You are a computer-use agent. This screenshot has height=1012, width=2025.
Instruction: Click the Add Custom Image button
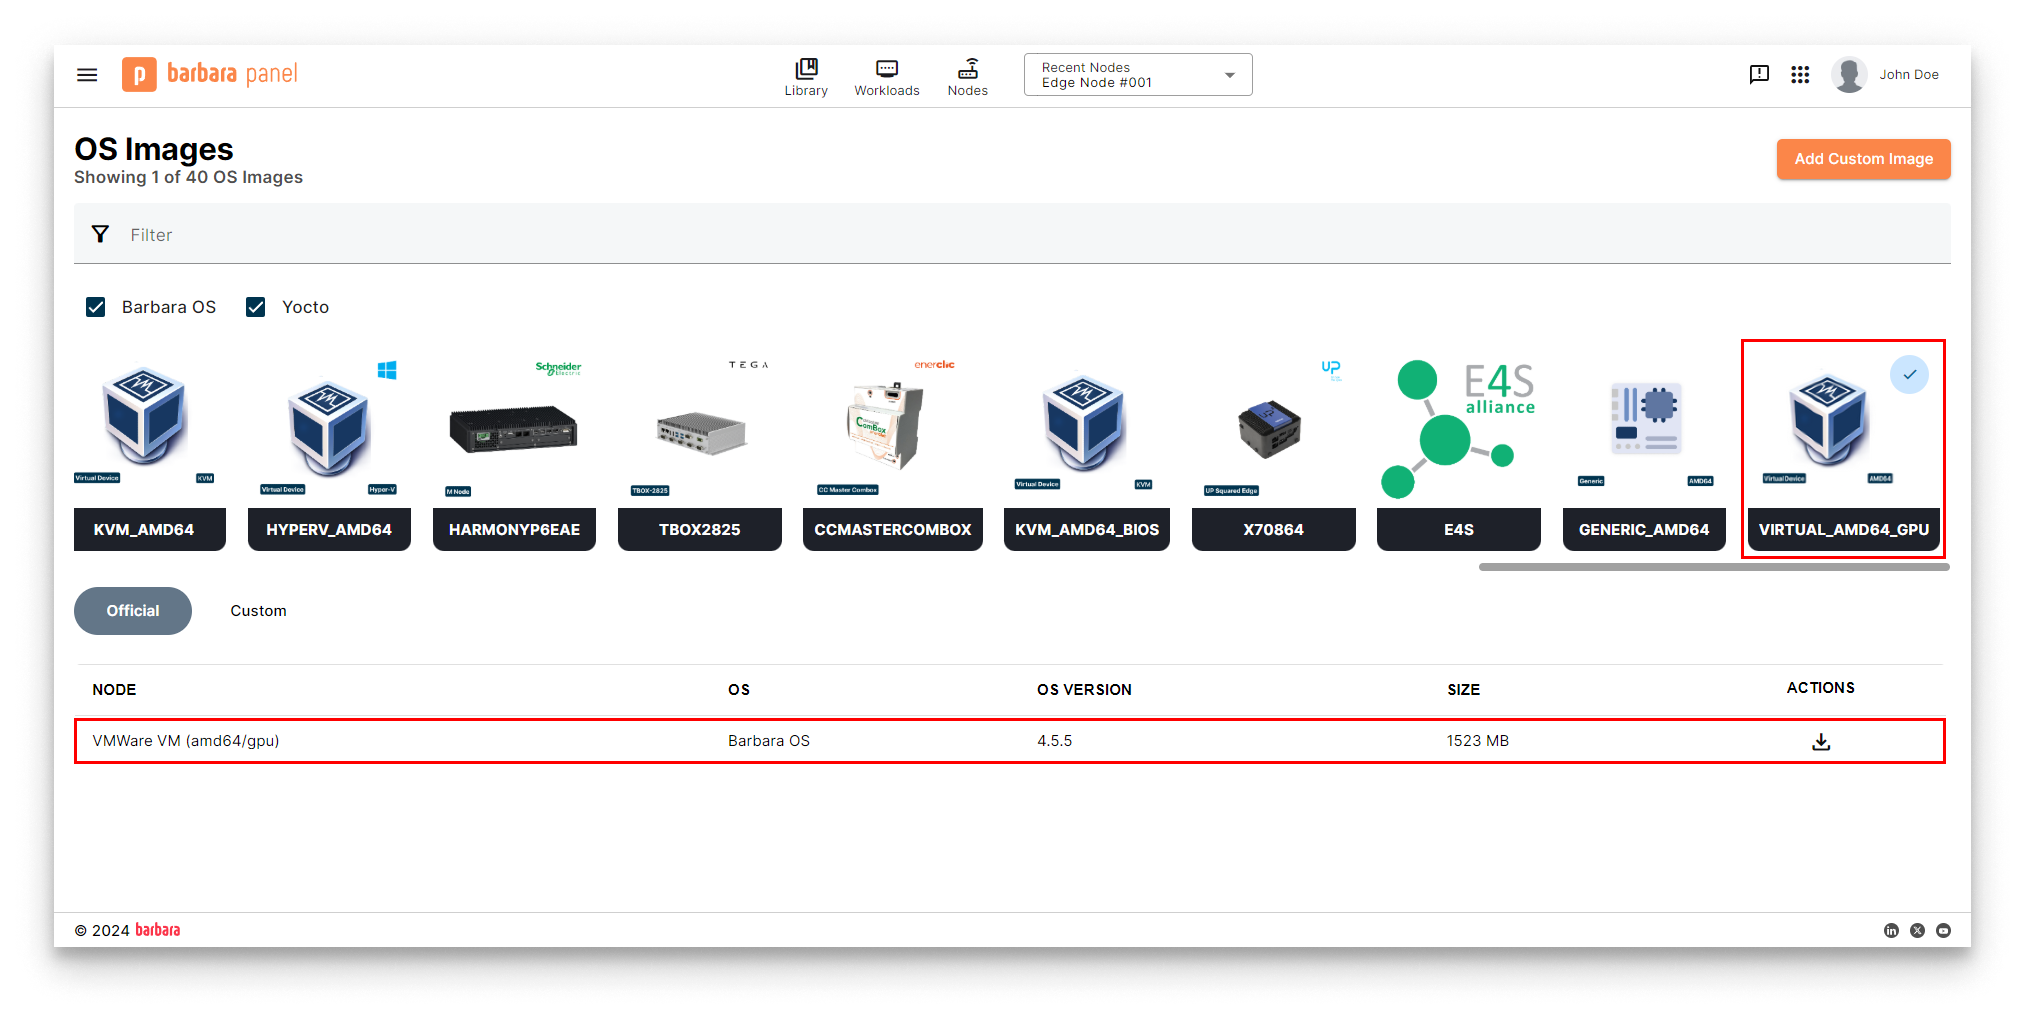point(1862,159)
